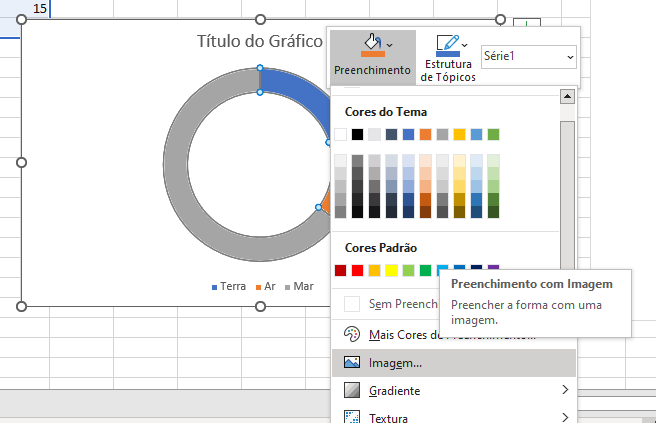
Task: Select black in Cores do Tema
Action: (x=358, y=134)
